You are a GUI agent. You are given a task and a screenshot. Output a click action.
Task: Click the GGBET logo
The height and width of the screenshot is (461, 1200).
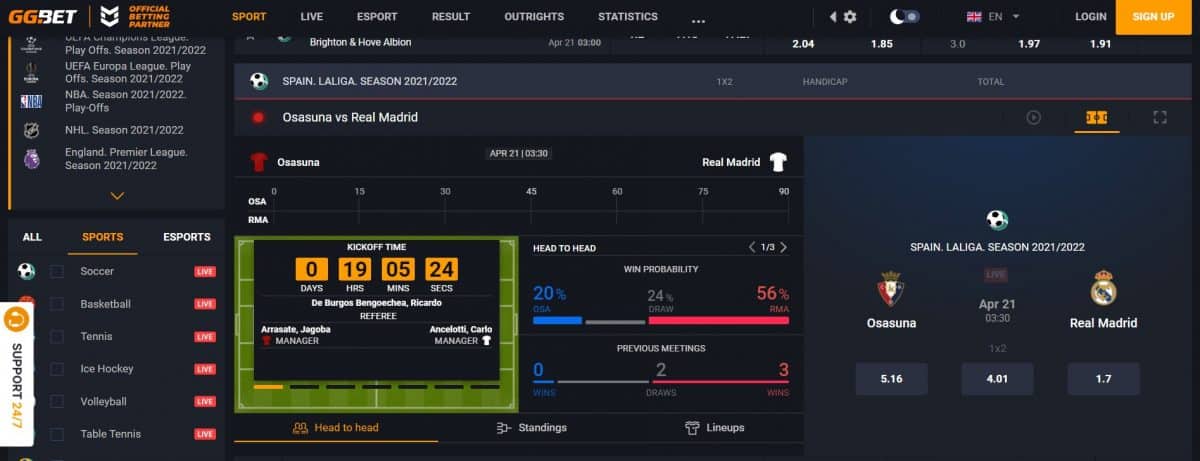point(42,16)
